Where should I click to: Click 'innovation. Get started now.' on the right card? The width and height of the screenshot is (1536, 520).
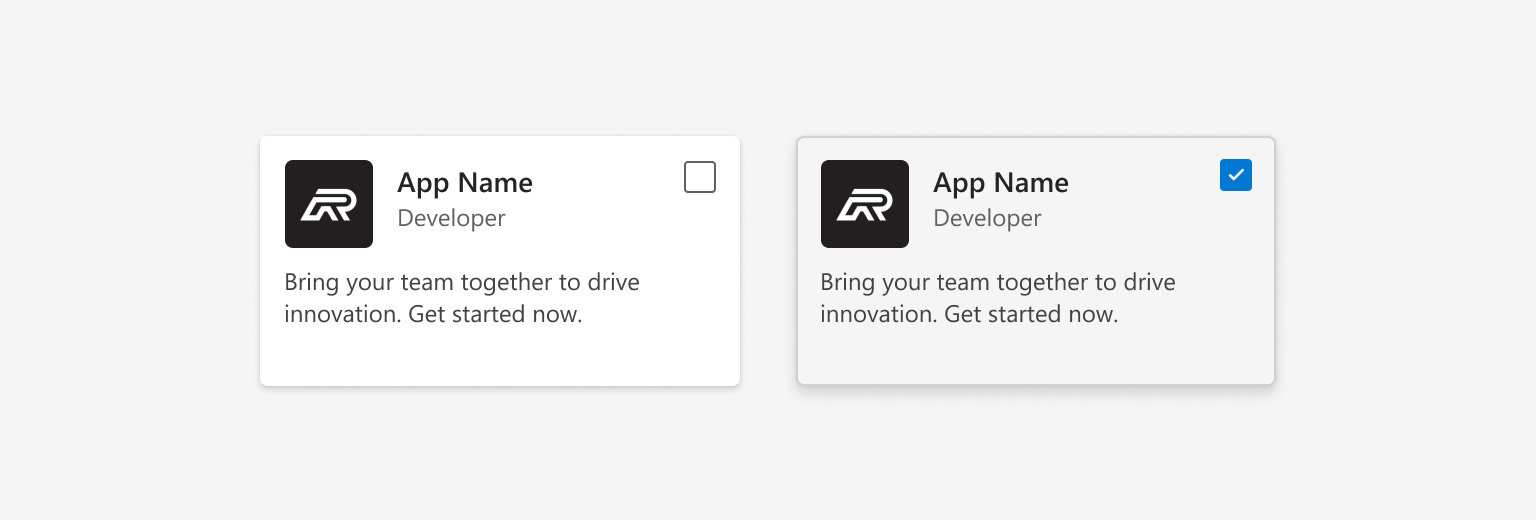tap(969, 314)
